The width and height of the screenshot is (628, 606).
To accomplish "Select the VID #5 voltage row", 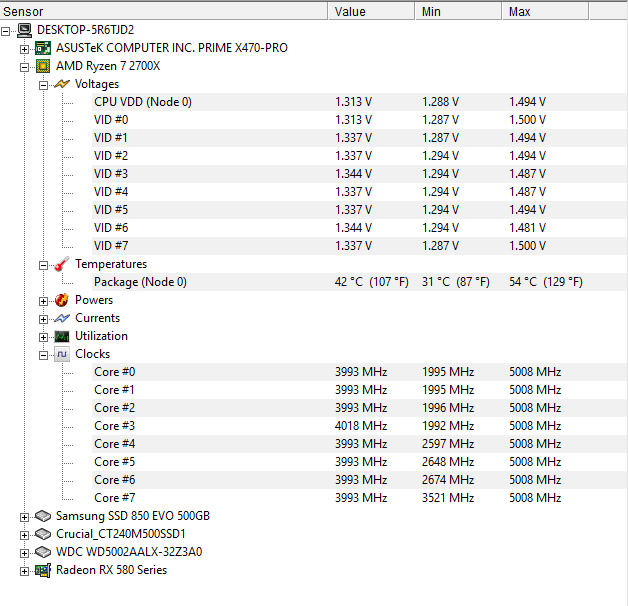I will pos(360,210).
